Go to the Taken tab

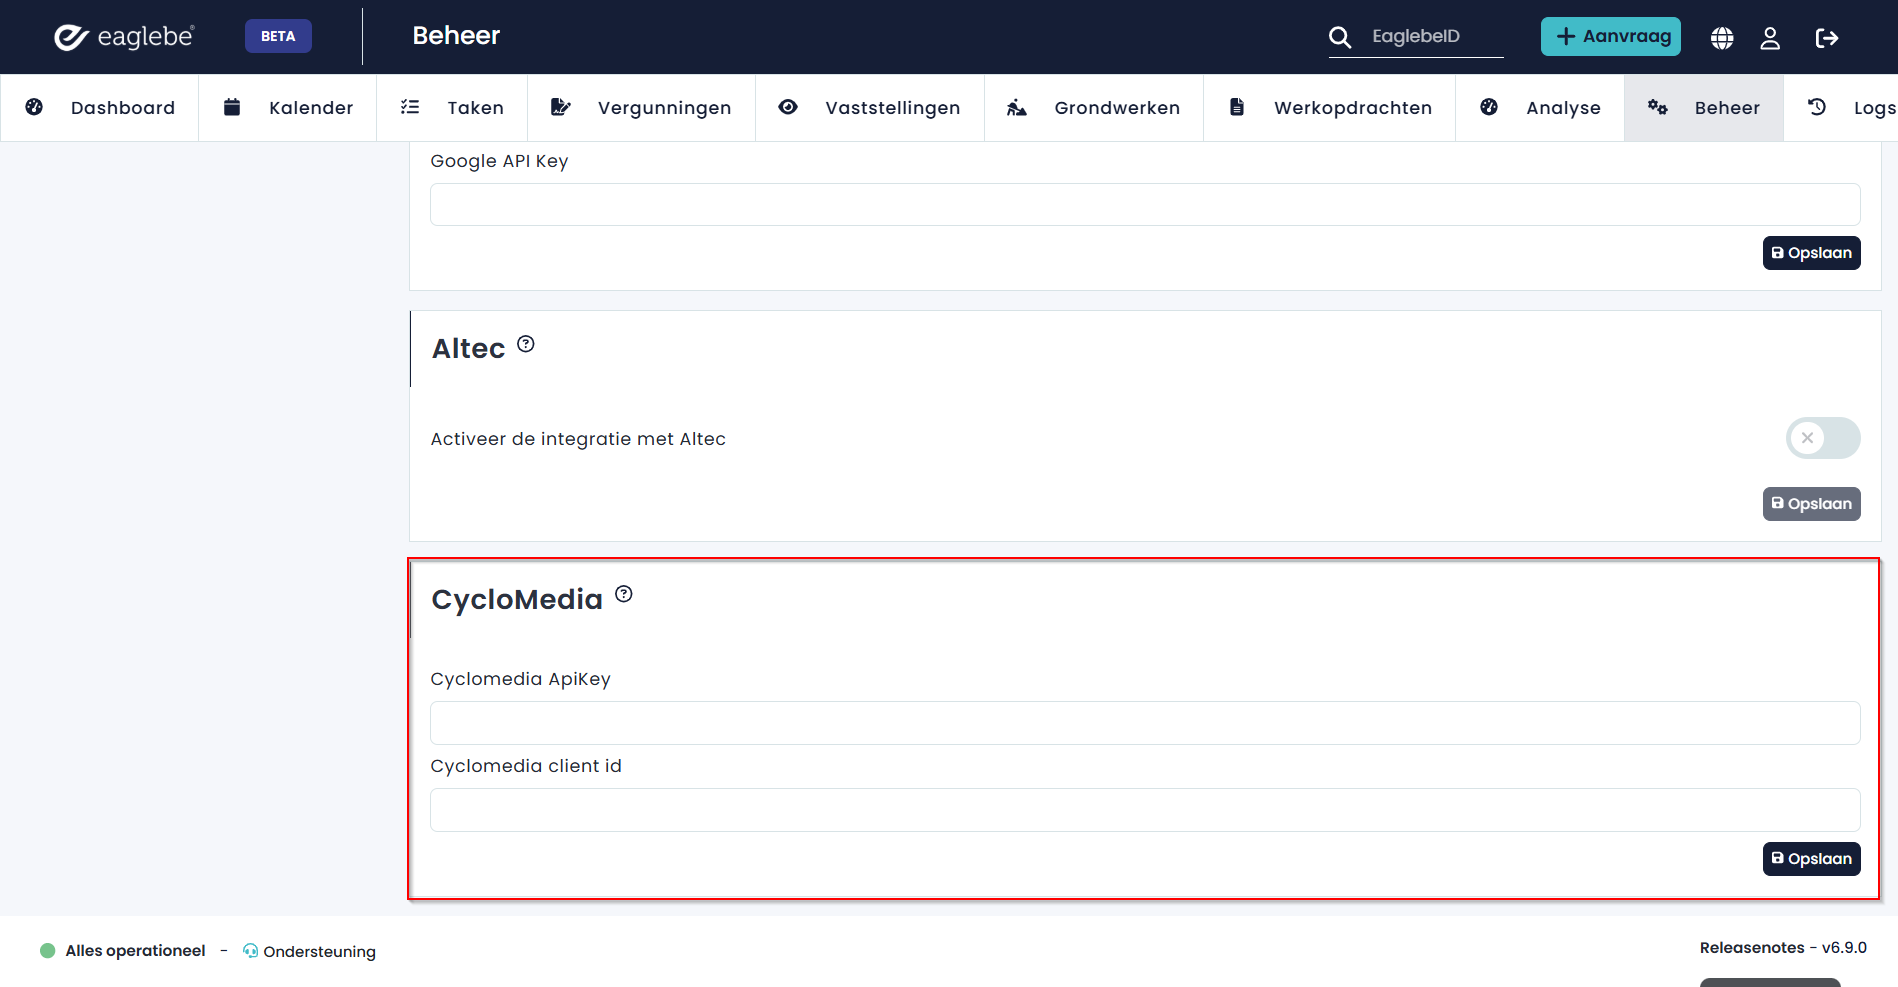[x=452, y=107]
